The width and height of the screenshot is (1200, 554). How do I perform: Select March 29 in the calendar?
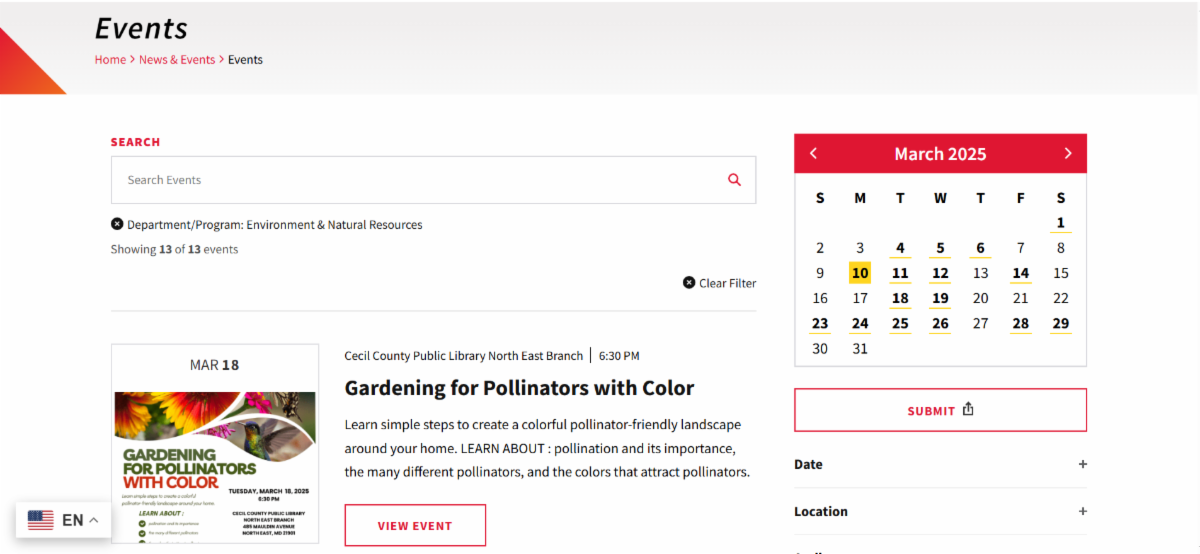click(1060, 323)
